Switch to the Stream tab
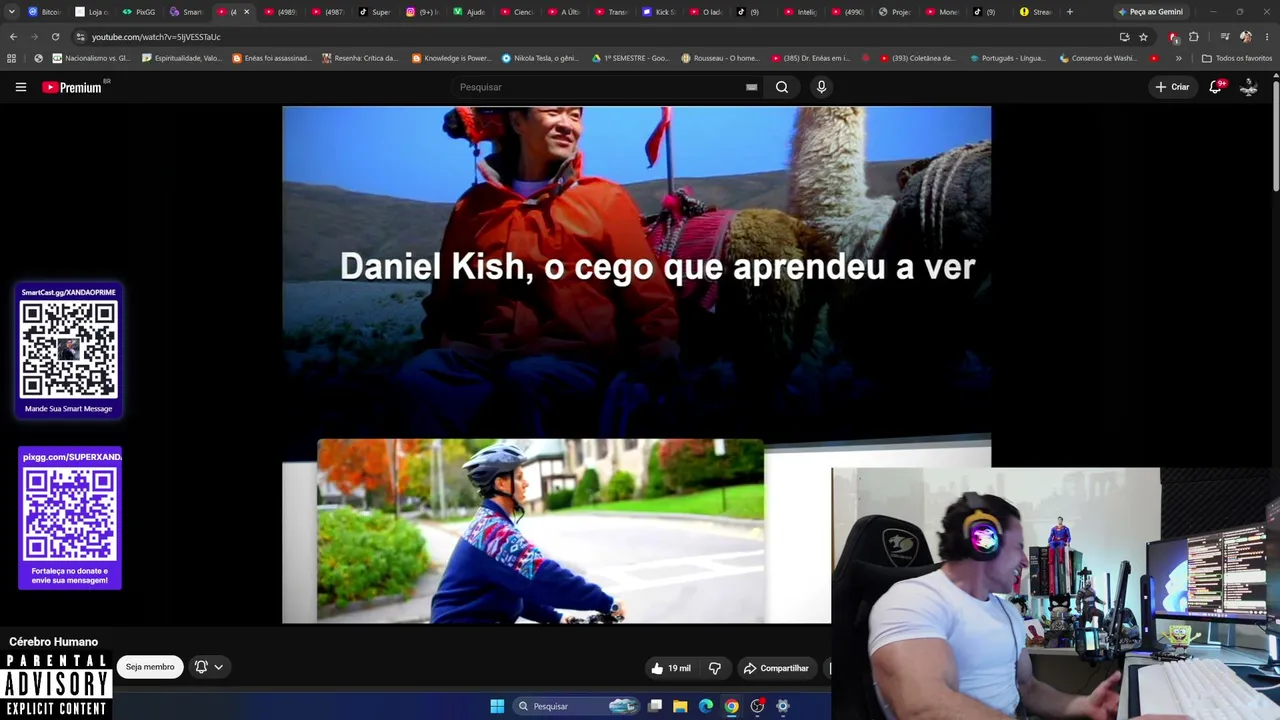This screenshot has width=1280, height=720. (1035, 12)
